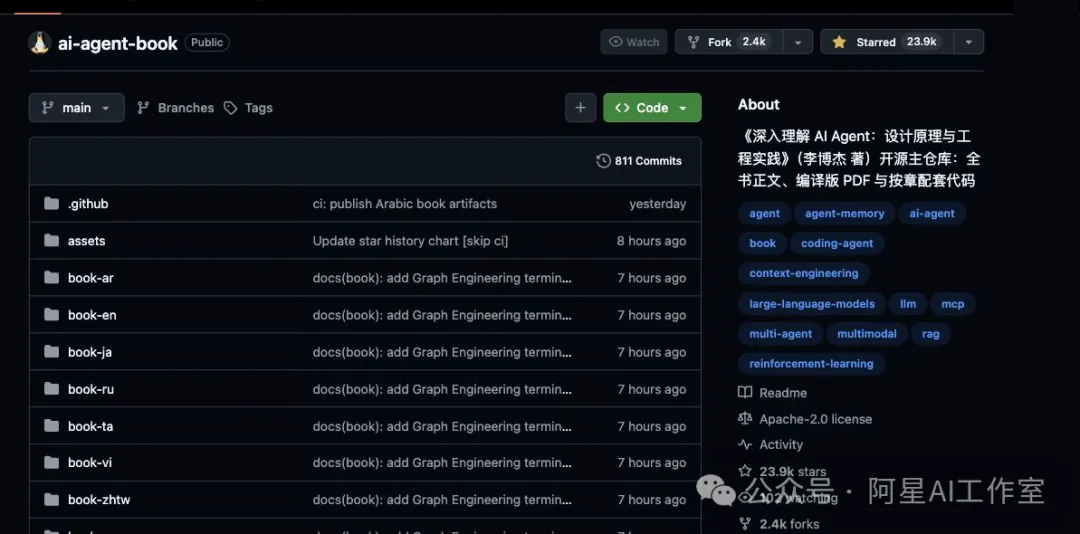
Task: Open the .github folder
Action: [x=88, y=204]
